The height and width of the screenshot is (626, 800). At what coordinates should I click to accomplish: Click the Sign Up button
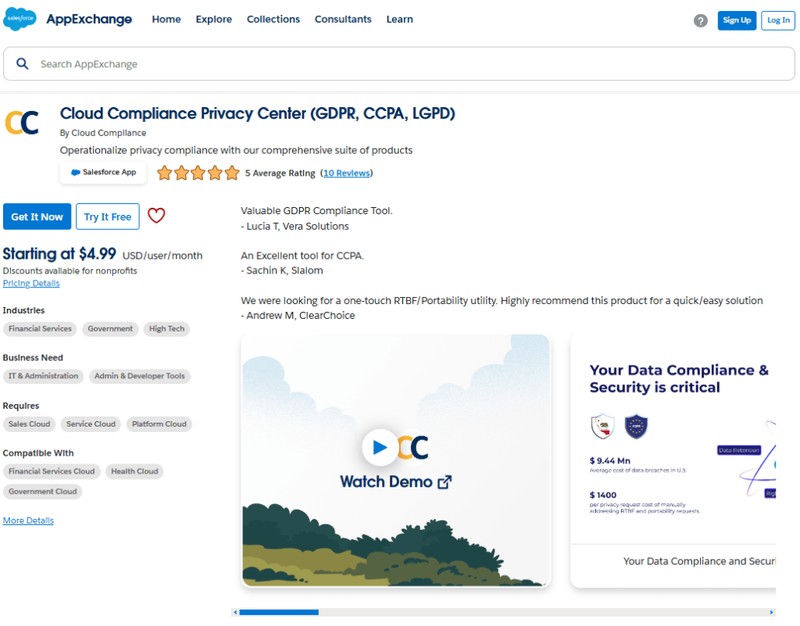click(x=737, y=20)
